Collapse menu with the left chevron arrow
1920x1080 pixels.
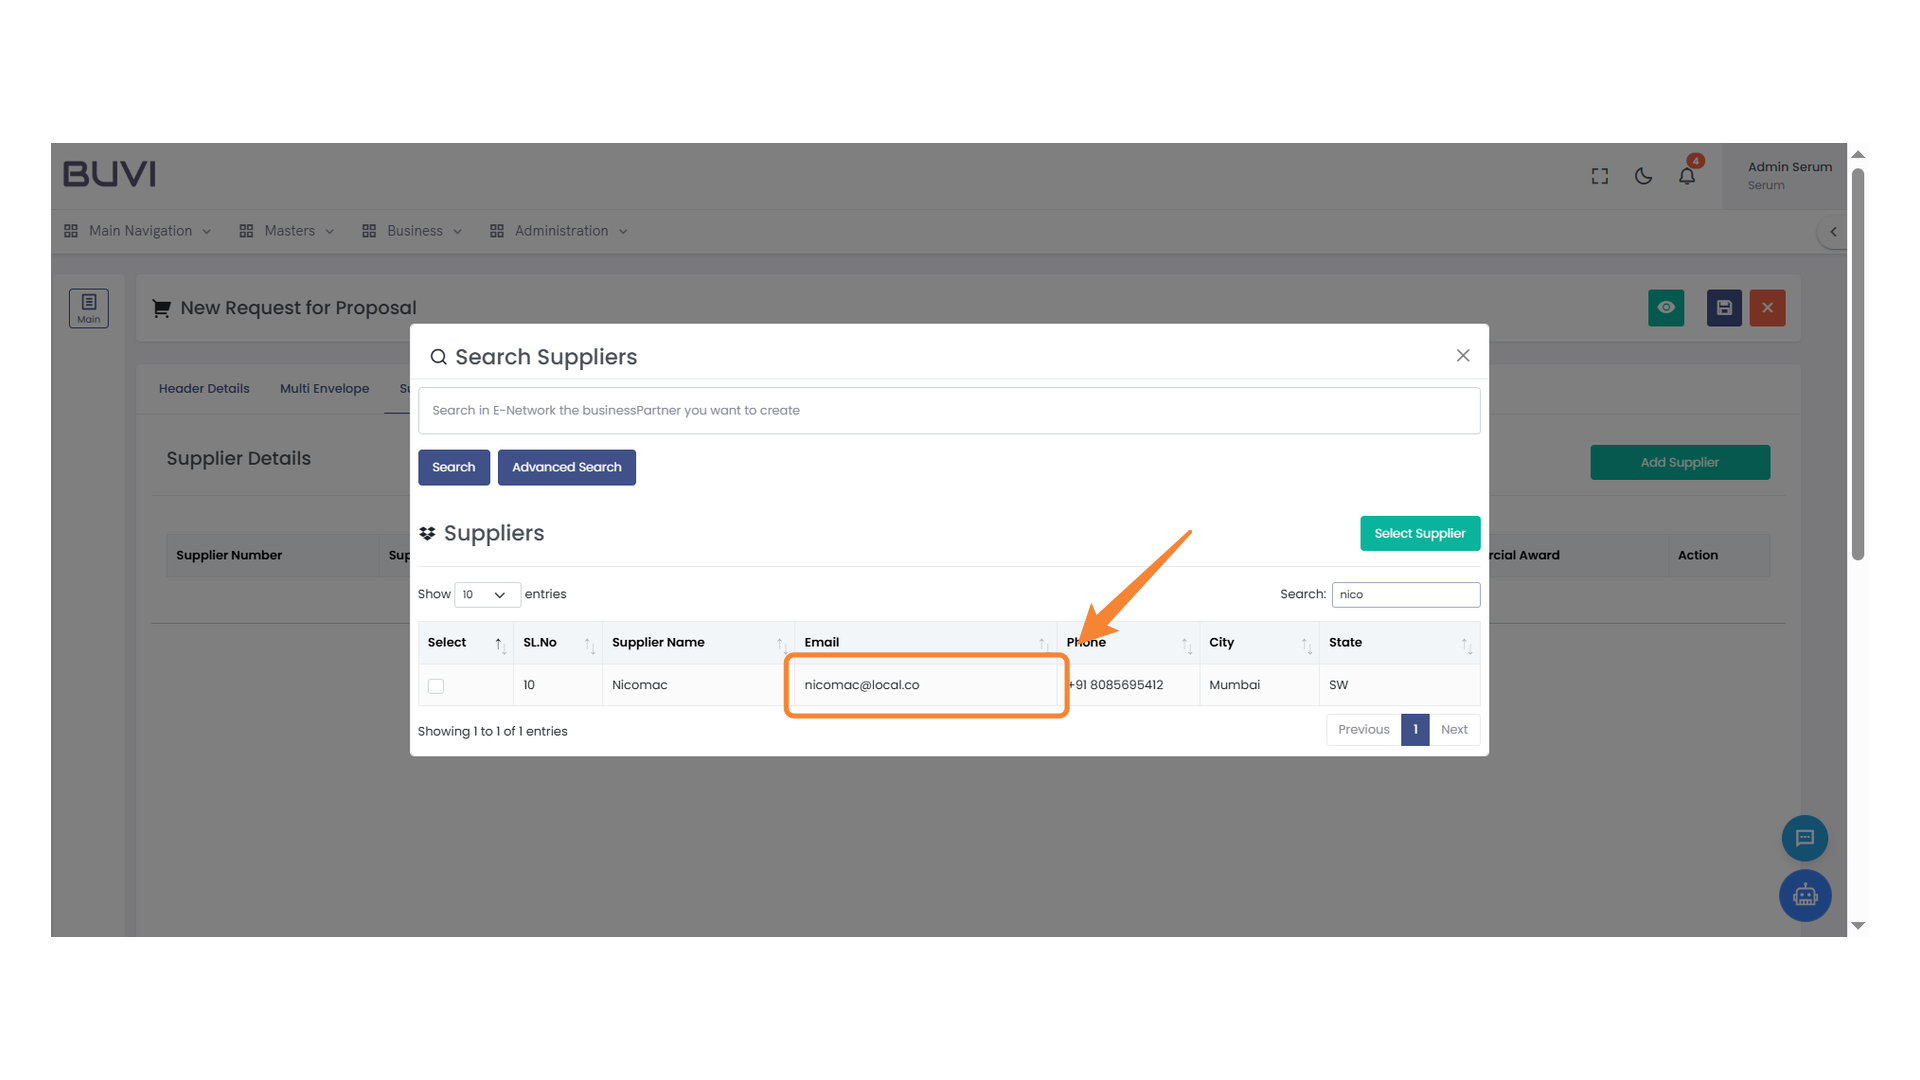[x=1833, y=232]
